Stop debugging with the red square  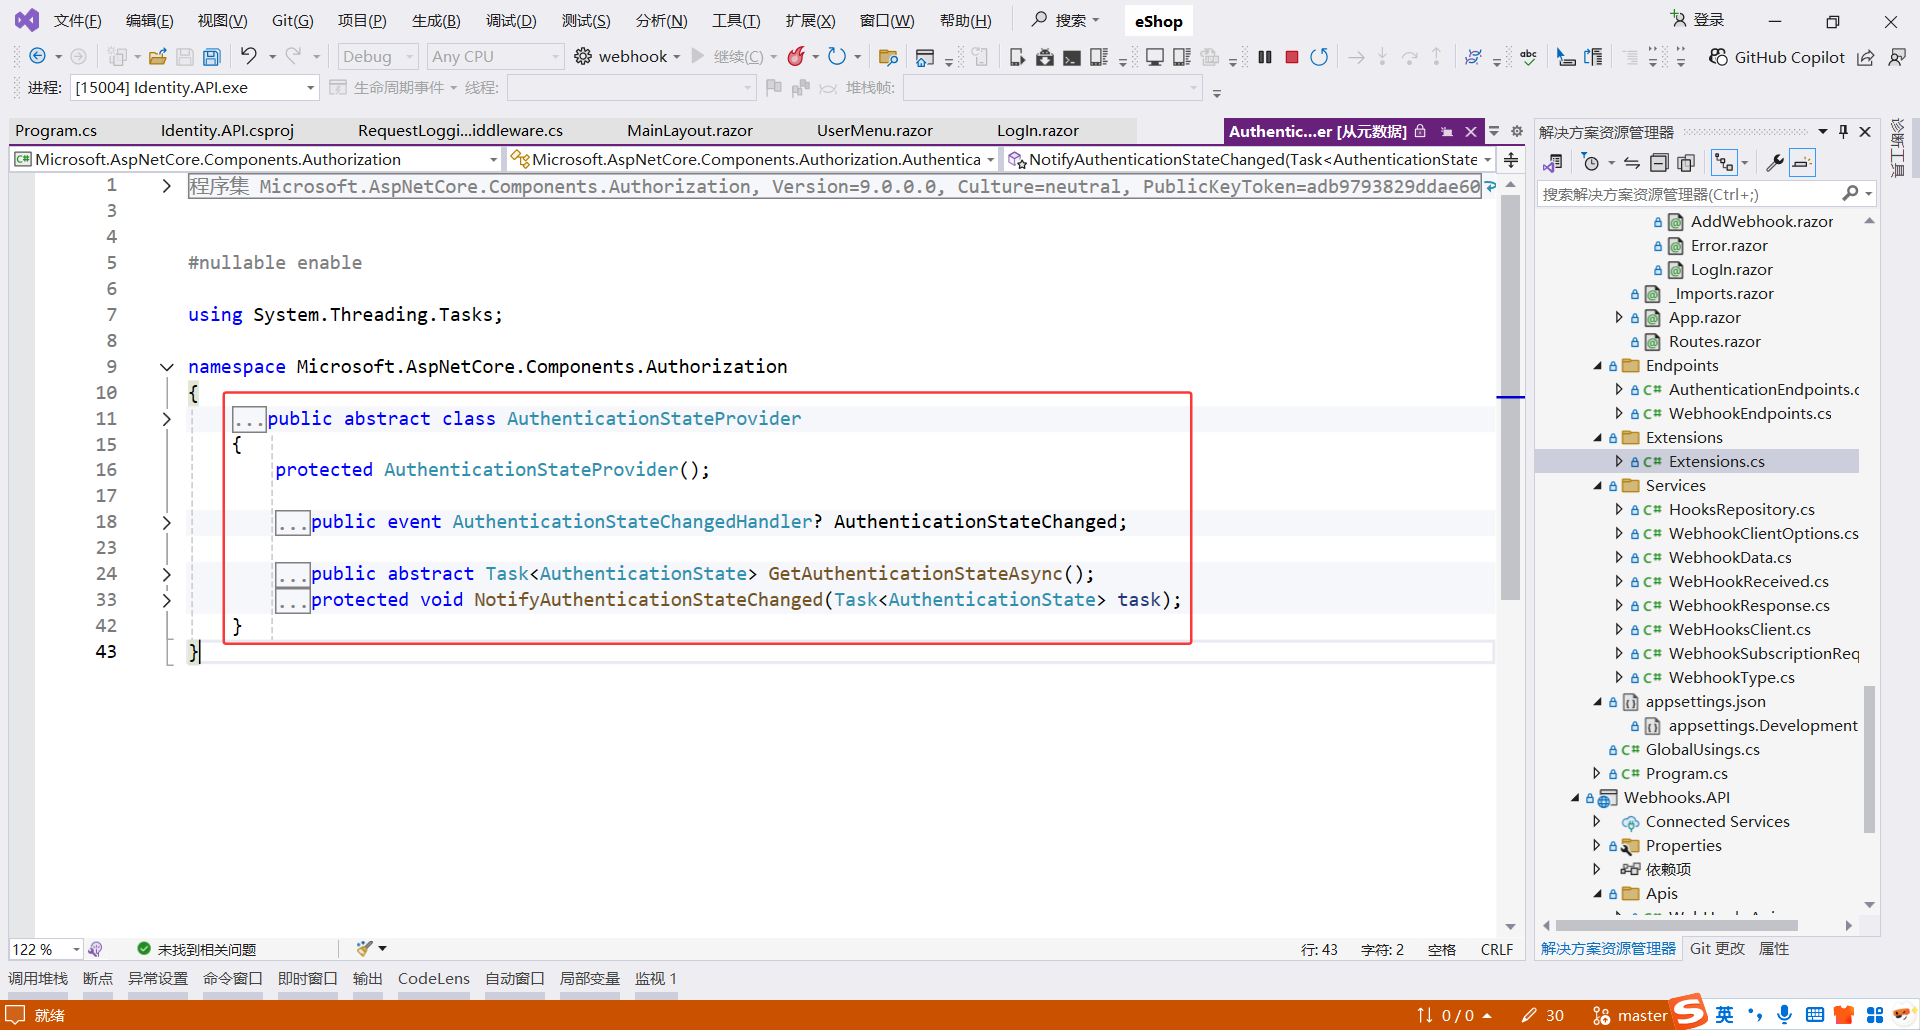click(1292, 57)
